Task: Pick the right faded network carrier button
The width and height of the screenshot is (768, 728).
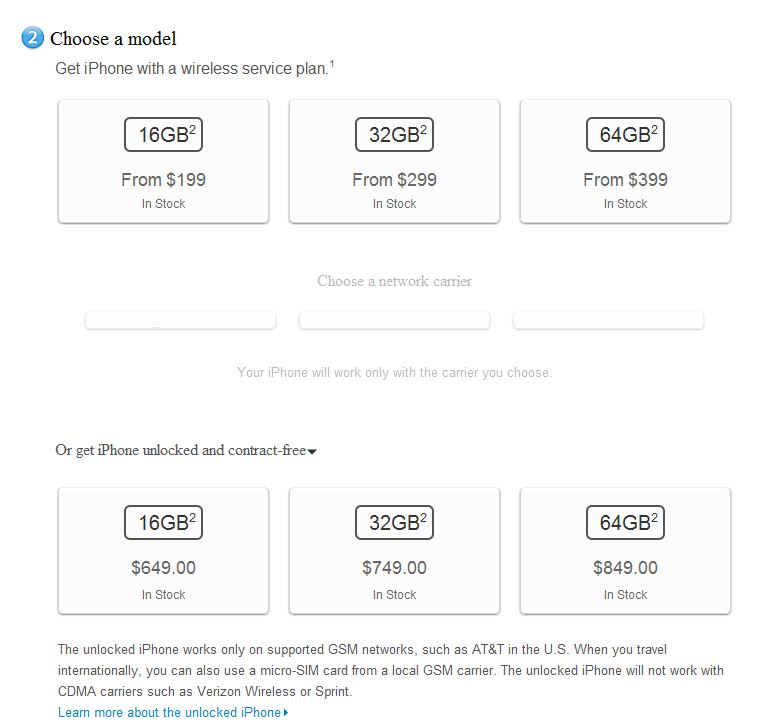Action: tap(608, 320)
